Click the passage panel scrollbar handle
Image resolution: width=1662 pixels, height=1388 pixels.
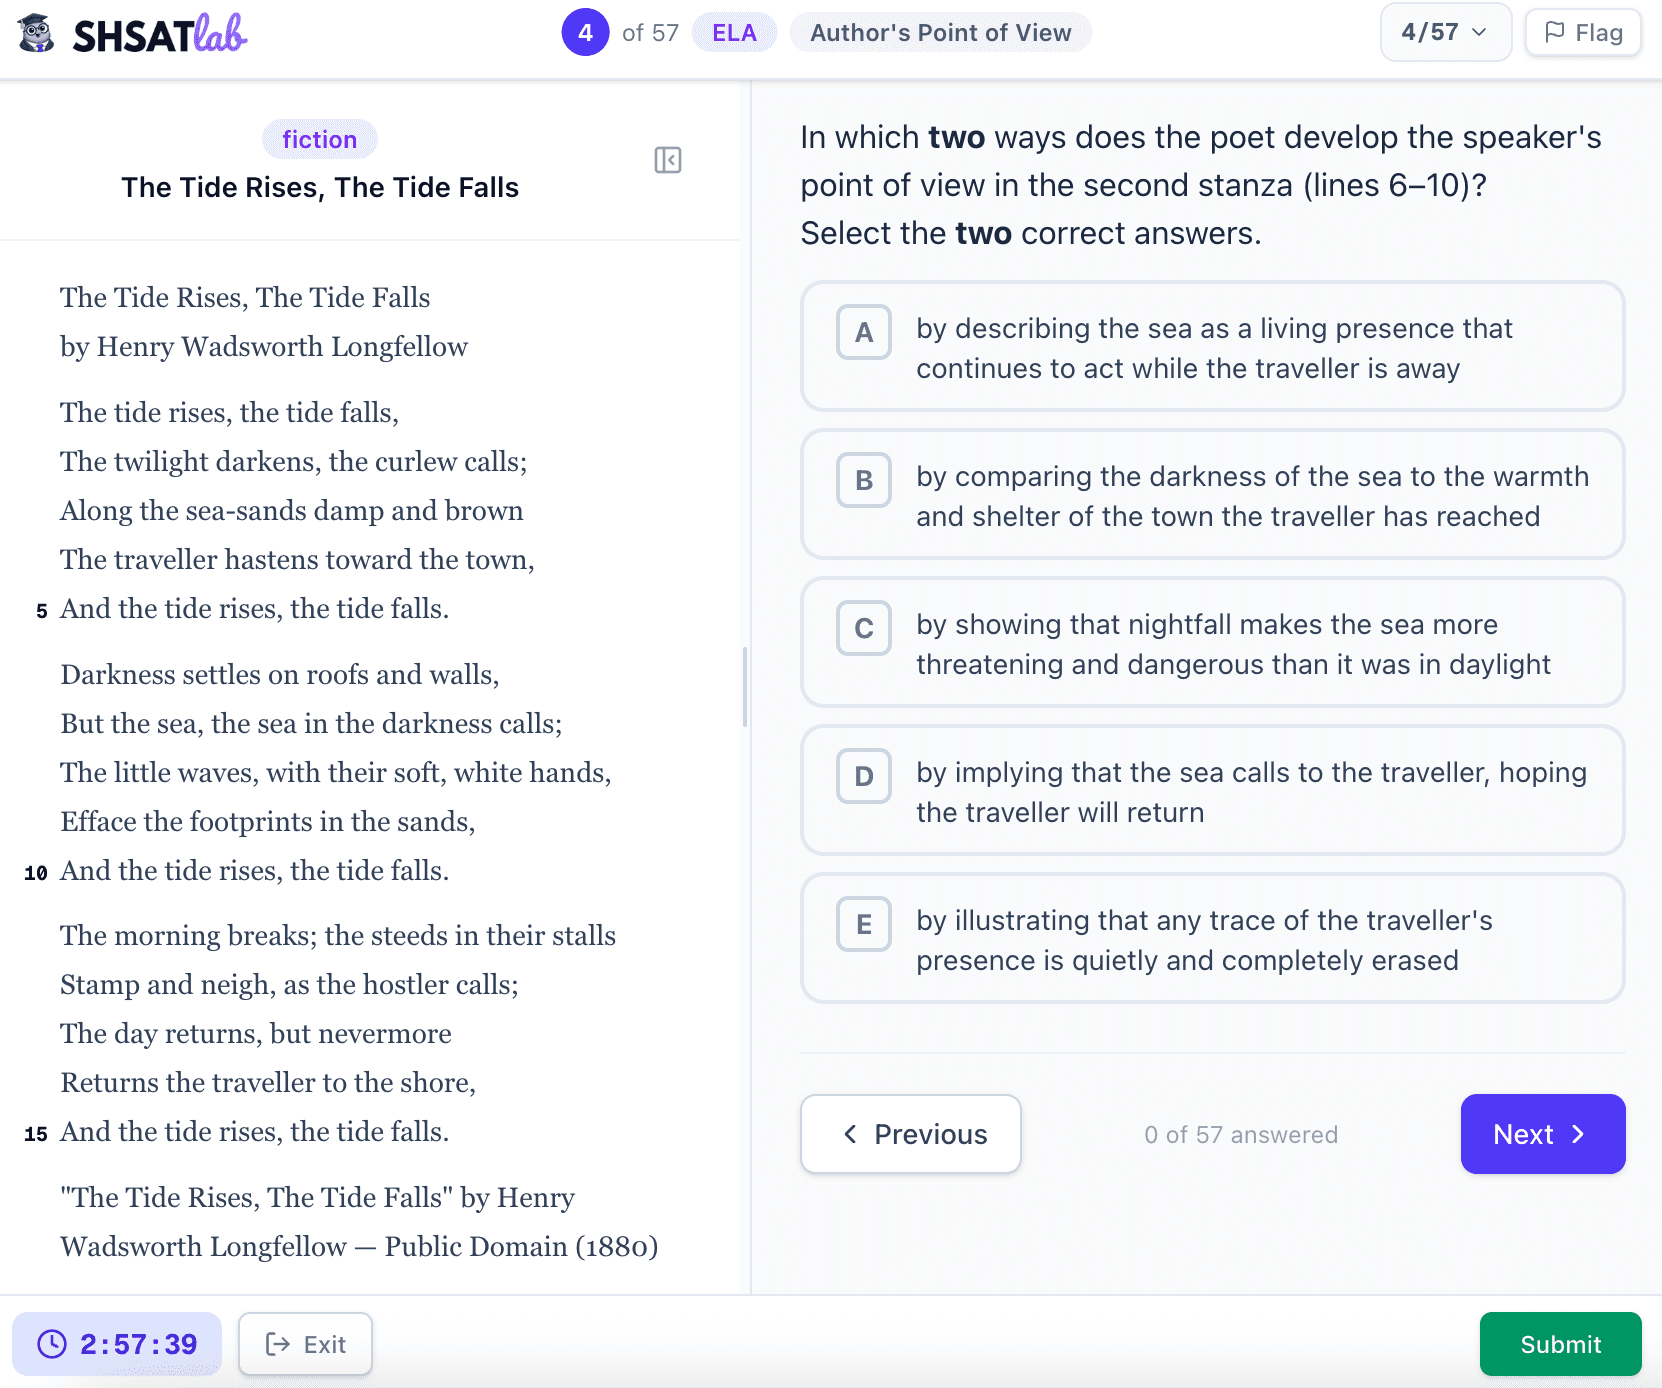pos(744,687)
